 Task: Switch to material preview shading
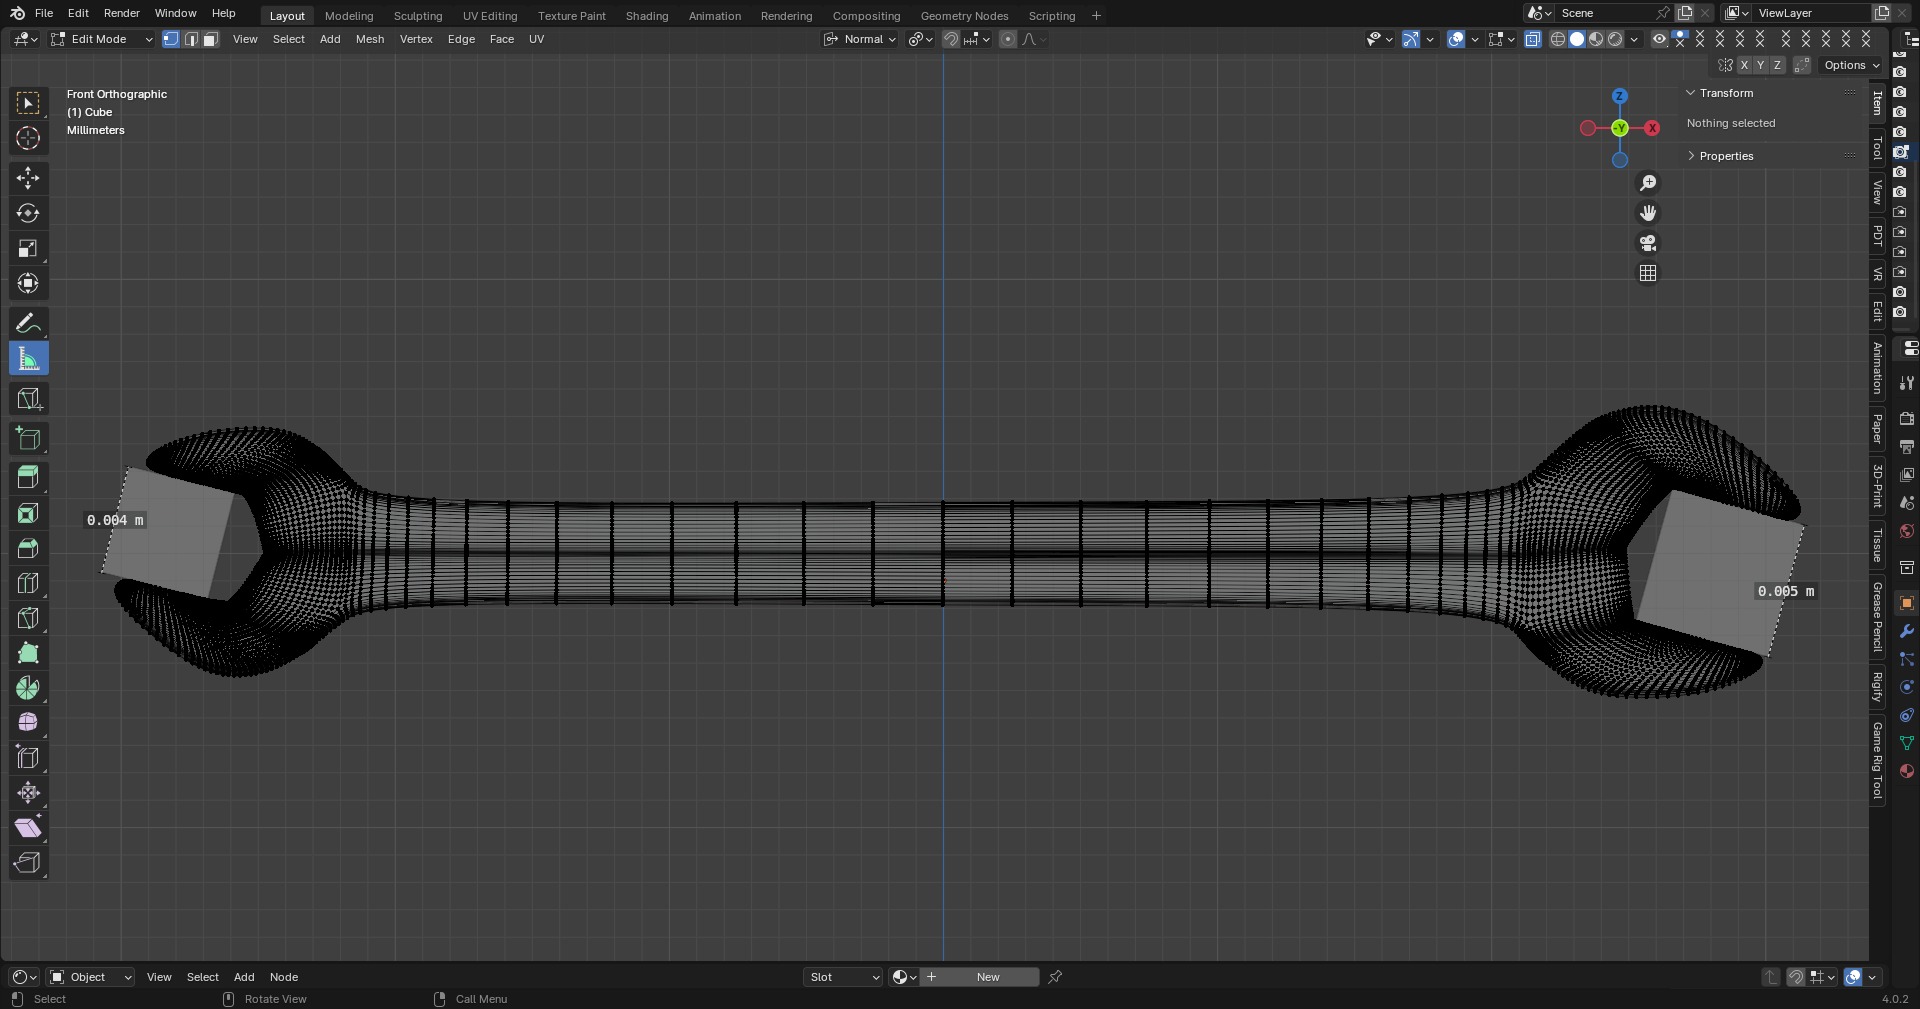tap(1596, 39)
